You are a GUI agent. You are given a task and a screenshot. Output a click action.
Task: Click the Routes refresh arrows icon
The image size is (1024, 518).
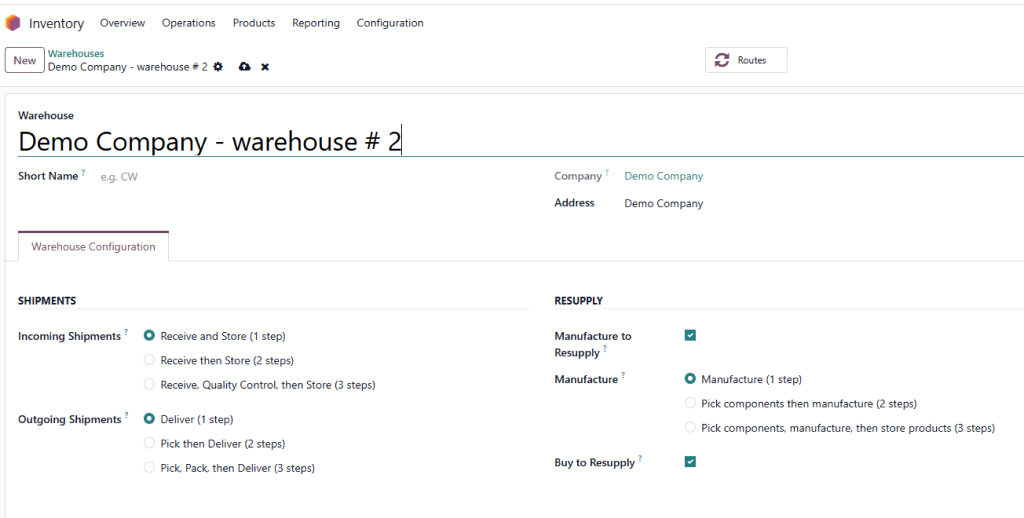722,60
